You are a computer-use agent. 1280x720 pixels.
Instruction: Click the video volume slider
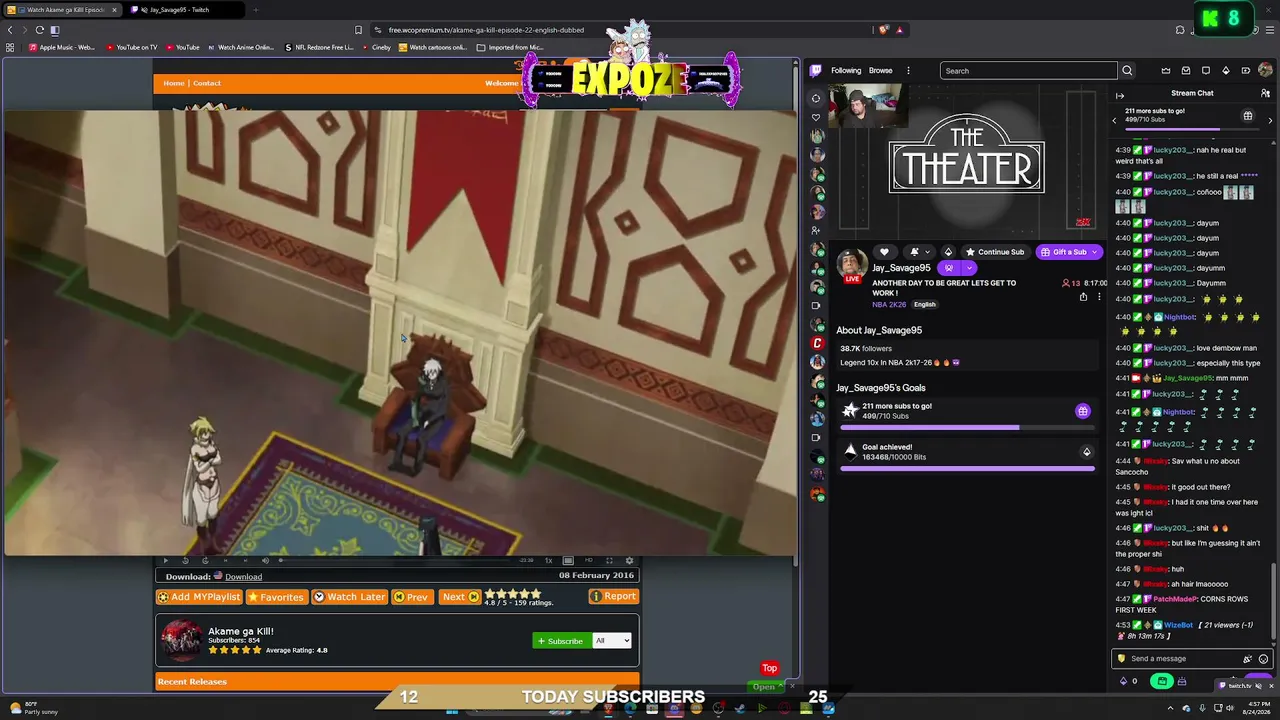point(264,561)
